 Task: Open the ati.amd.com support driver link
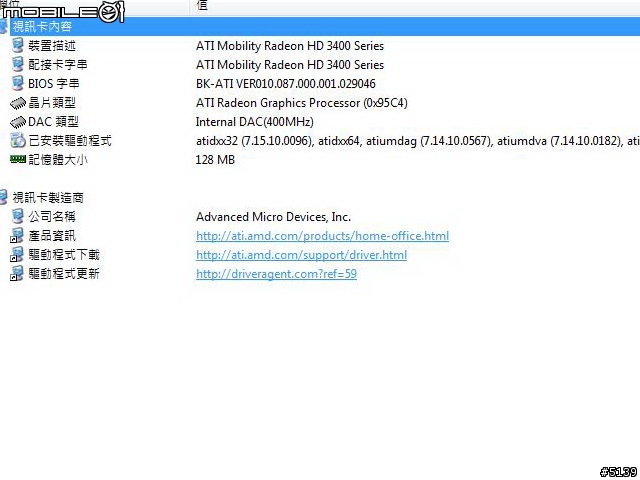click(301, 255)
